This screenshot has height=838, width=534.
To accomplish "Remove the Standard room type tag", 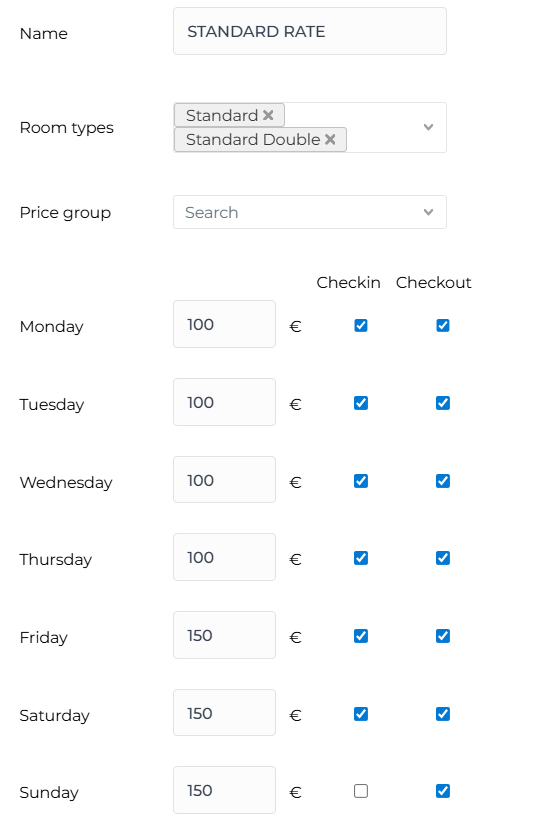I will coord(268,115).
